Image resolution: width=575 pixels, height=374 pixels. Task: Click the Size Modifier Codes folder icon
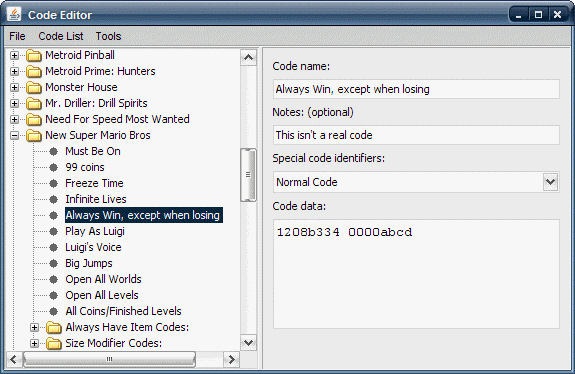[54, 343]
